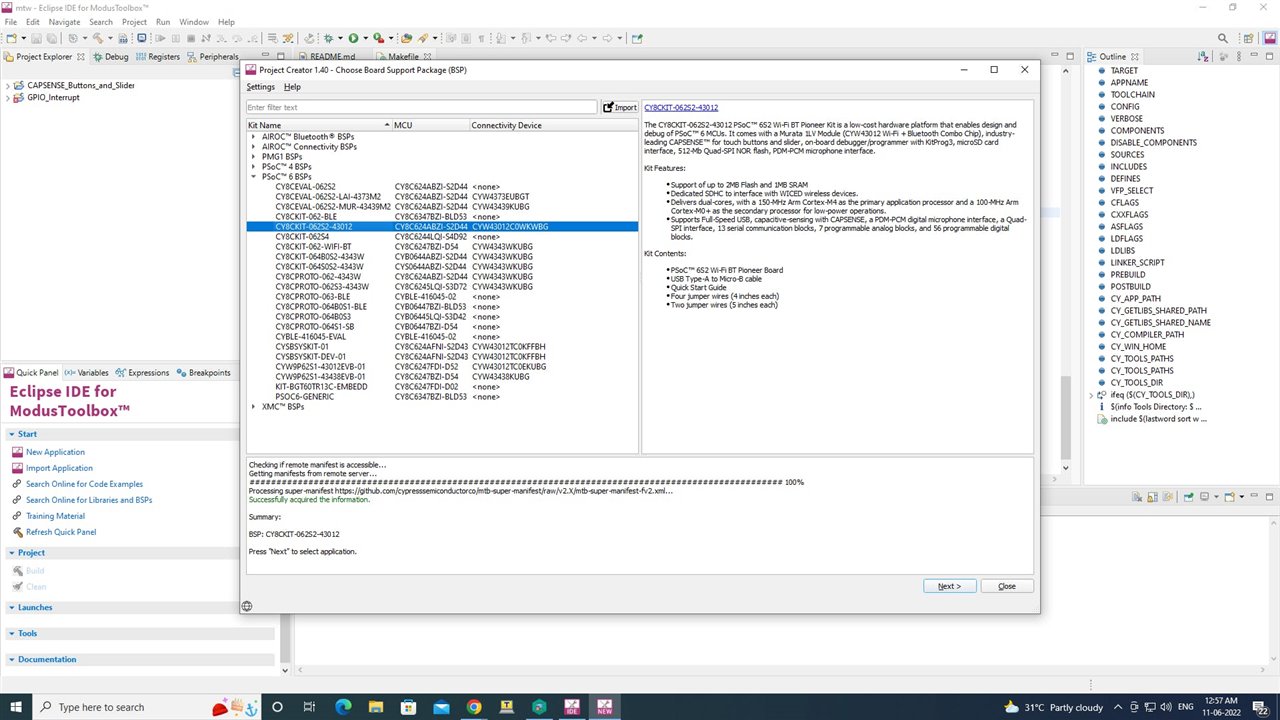Expand the AIROC Bluetooth BSPs group
Viewport: 1280px width, 720px height.
[254, 137]
